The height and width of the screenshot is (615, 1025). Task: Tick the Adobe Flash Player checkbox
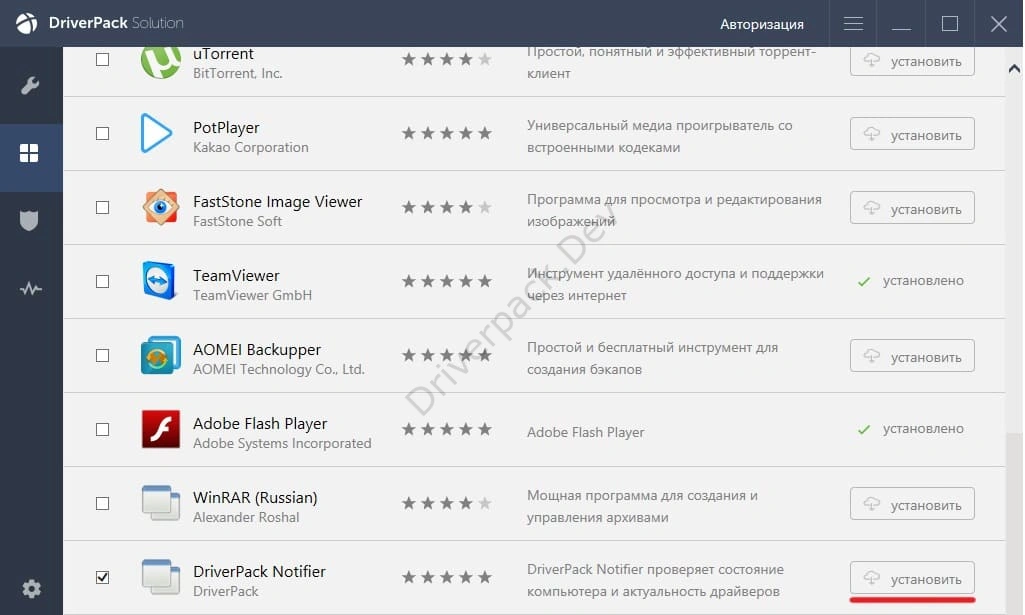103,429
